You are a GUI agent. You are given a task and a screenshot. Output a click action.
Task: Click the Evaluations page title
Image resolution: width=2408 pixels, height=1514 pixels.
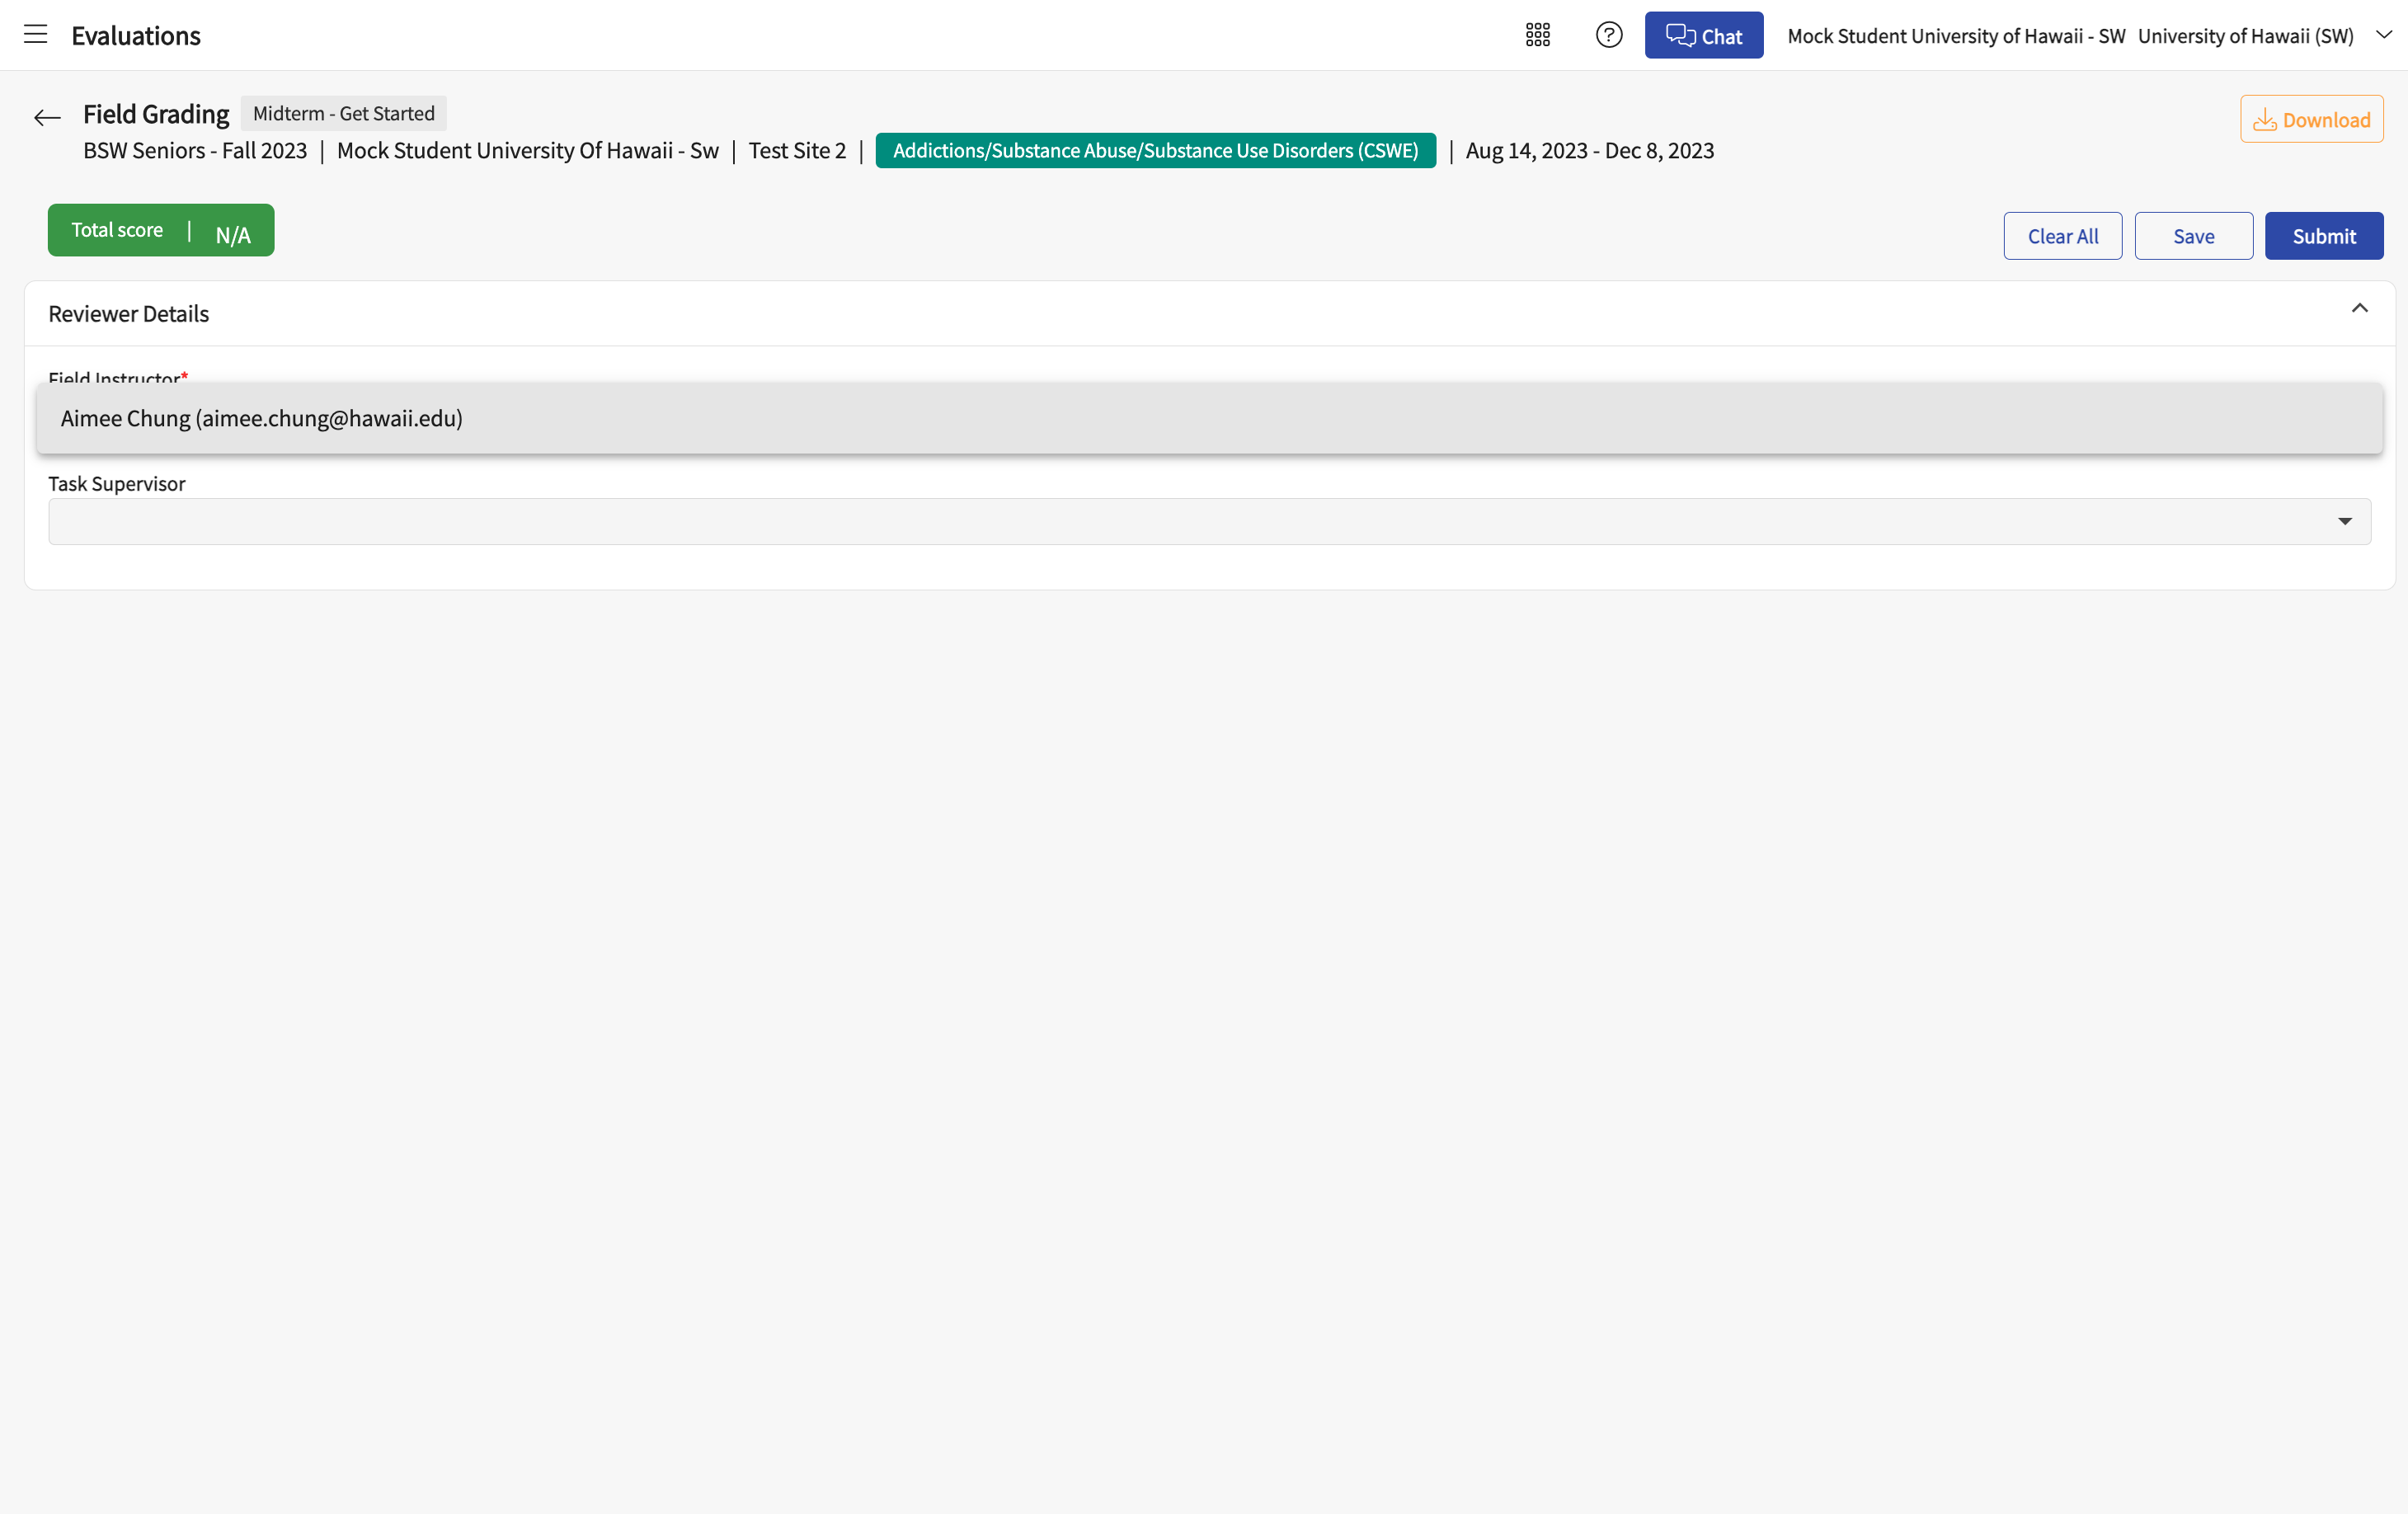pos(136,35)
